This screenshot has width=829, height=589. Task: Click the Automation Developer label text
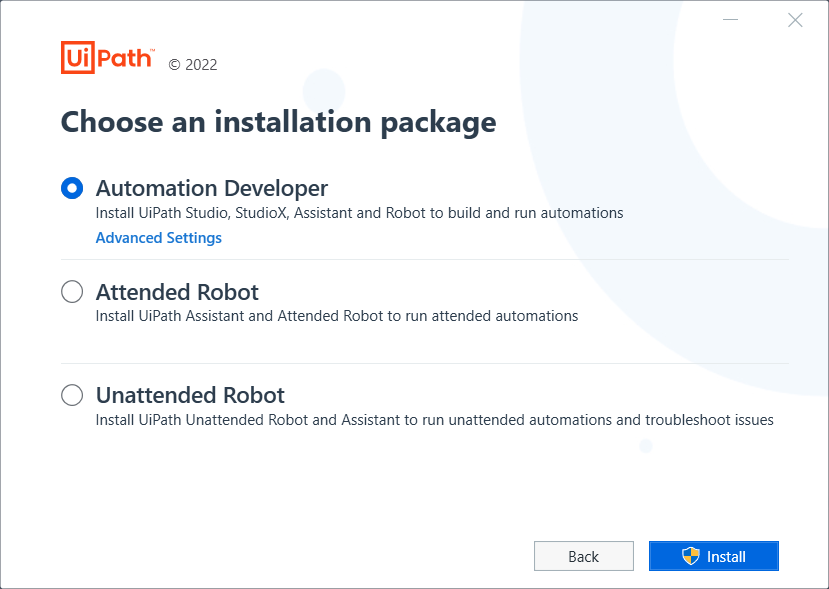click(x=212, y=188)
